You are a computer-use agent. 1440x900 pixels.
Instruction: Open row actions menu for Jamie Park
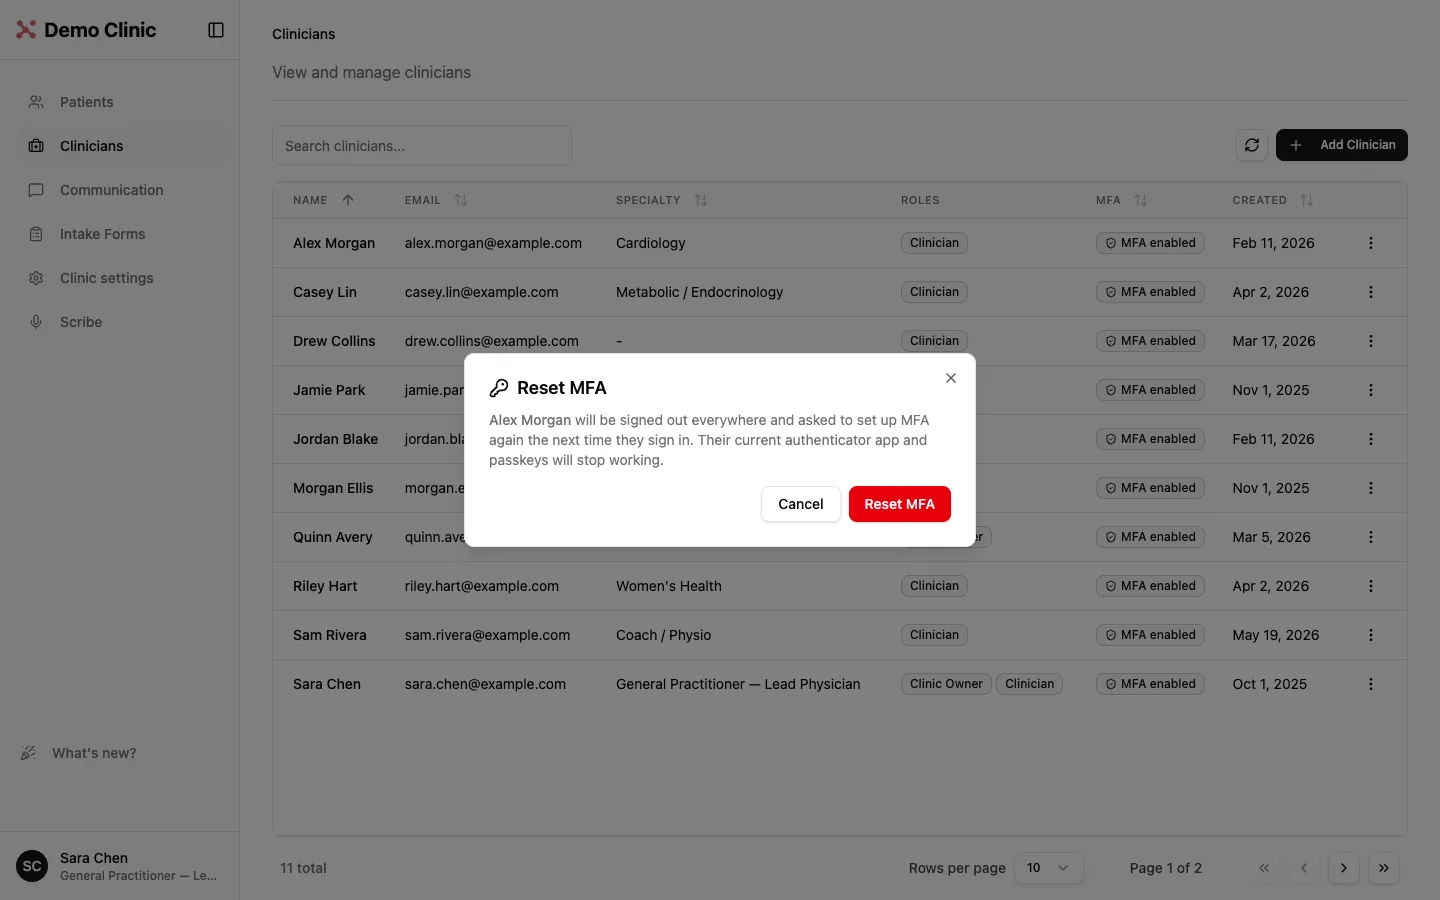tap(1371, 390)
